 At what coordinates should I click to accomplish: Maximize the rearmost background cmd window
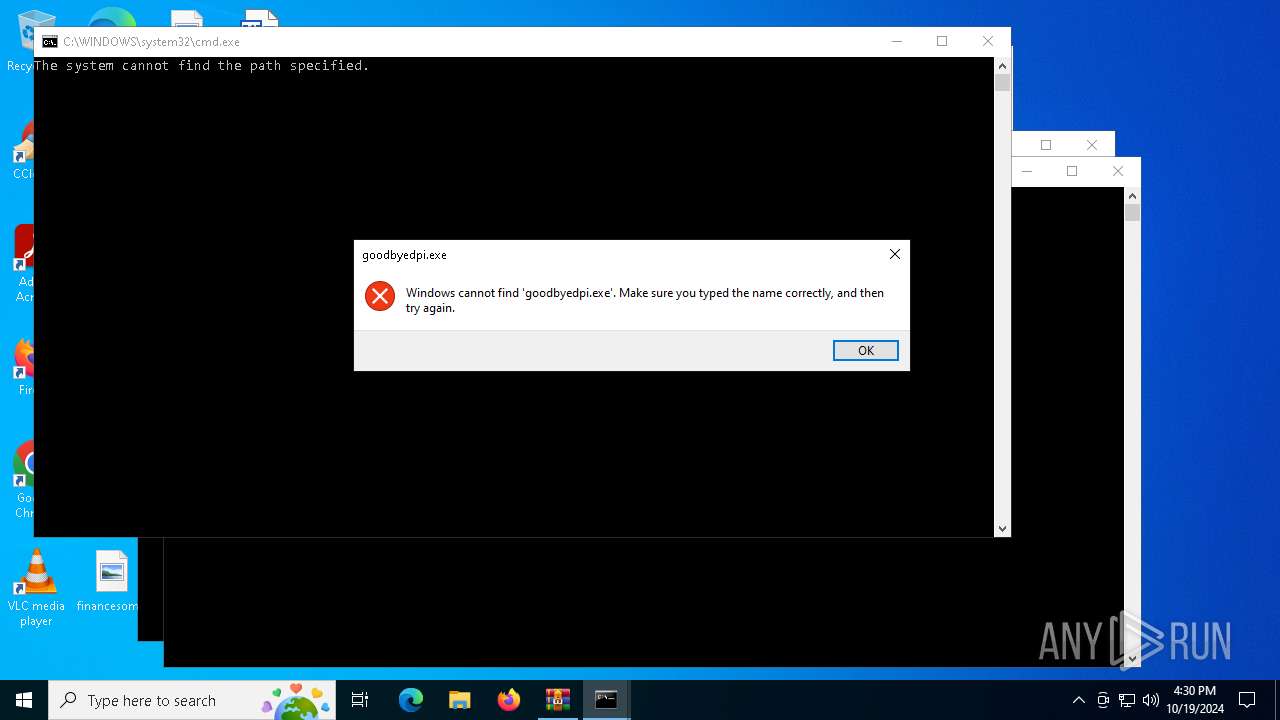coord(1072,171)
